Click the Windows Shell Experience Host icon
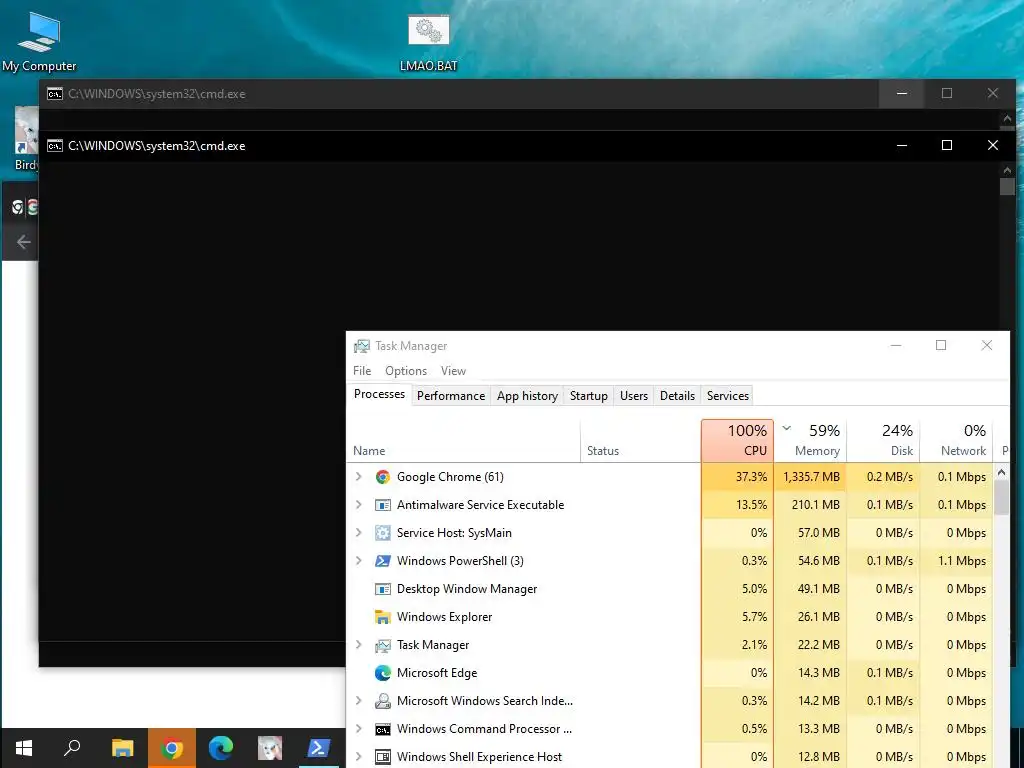Screen dimensions: 1024x768 click(x=383, y=757)
